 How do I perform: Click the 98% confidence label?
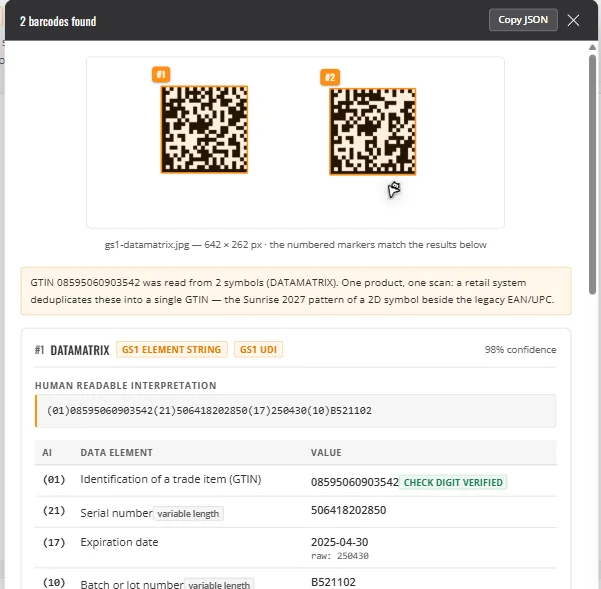(x=520, y=349)
